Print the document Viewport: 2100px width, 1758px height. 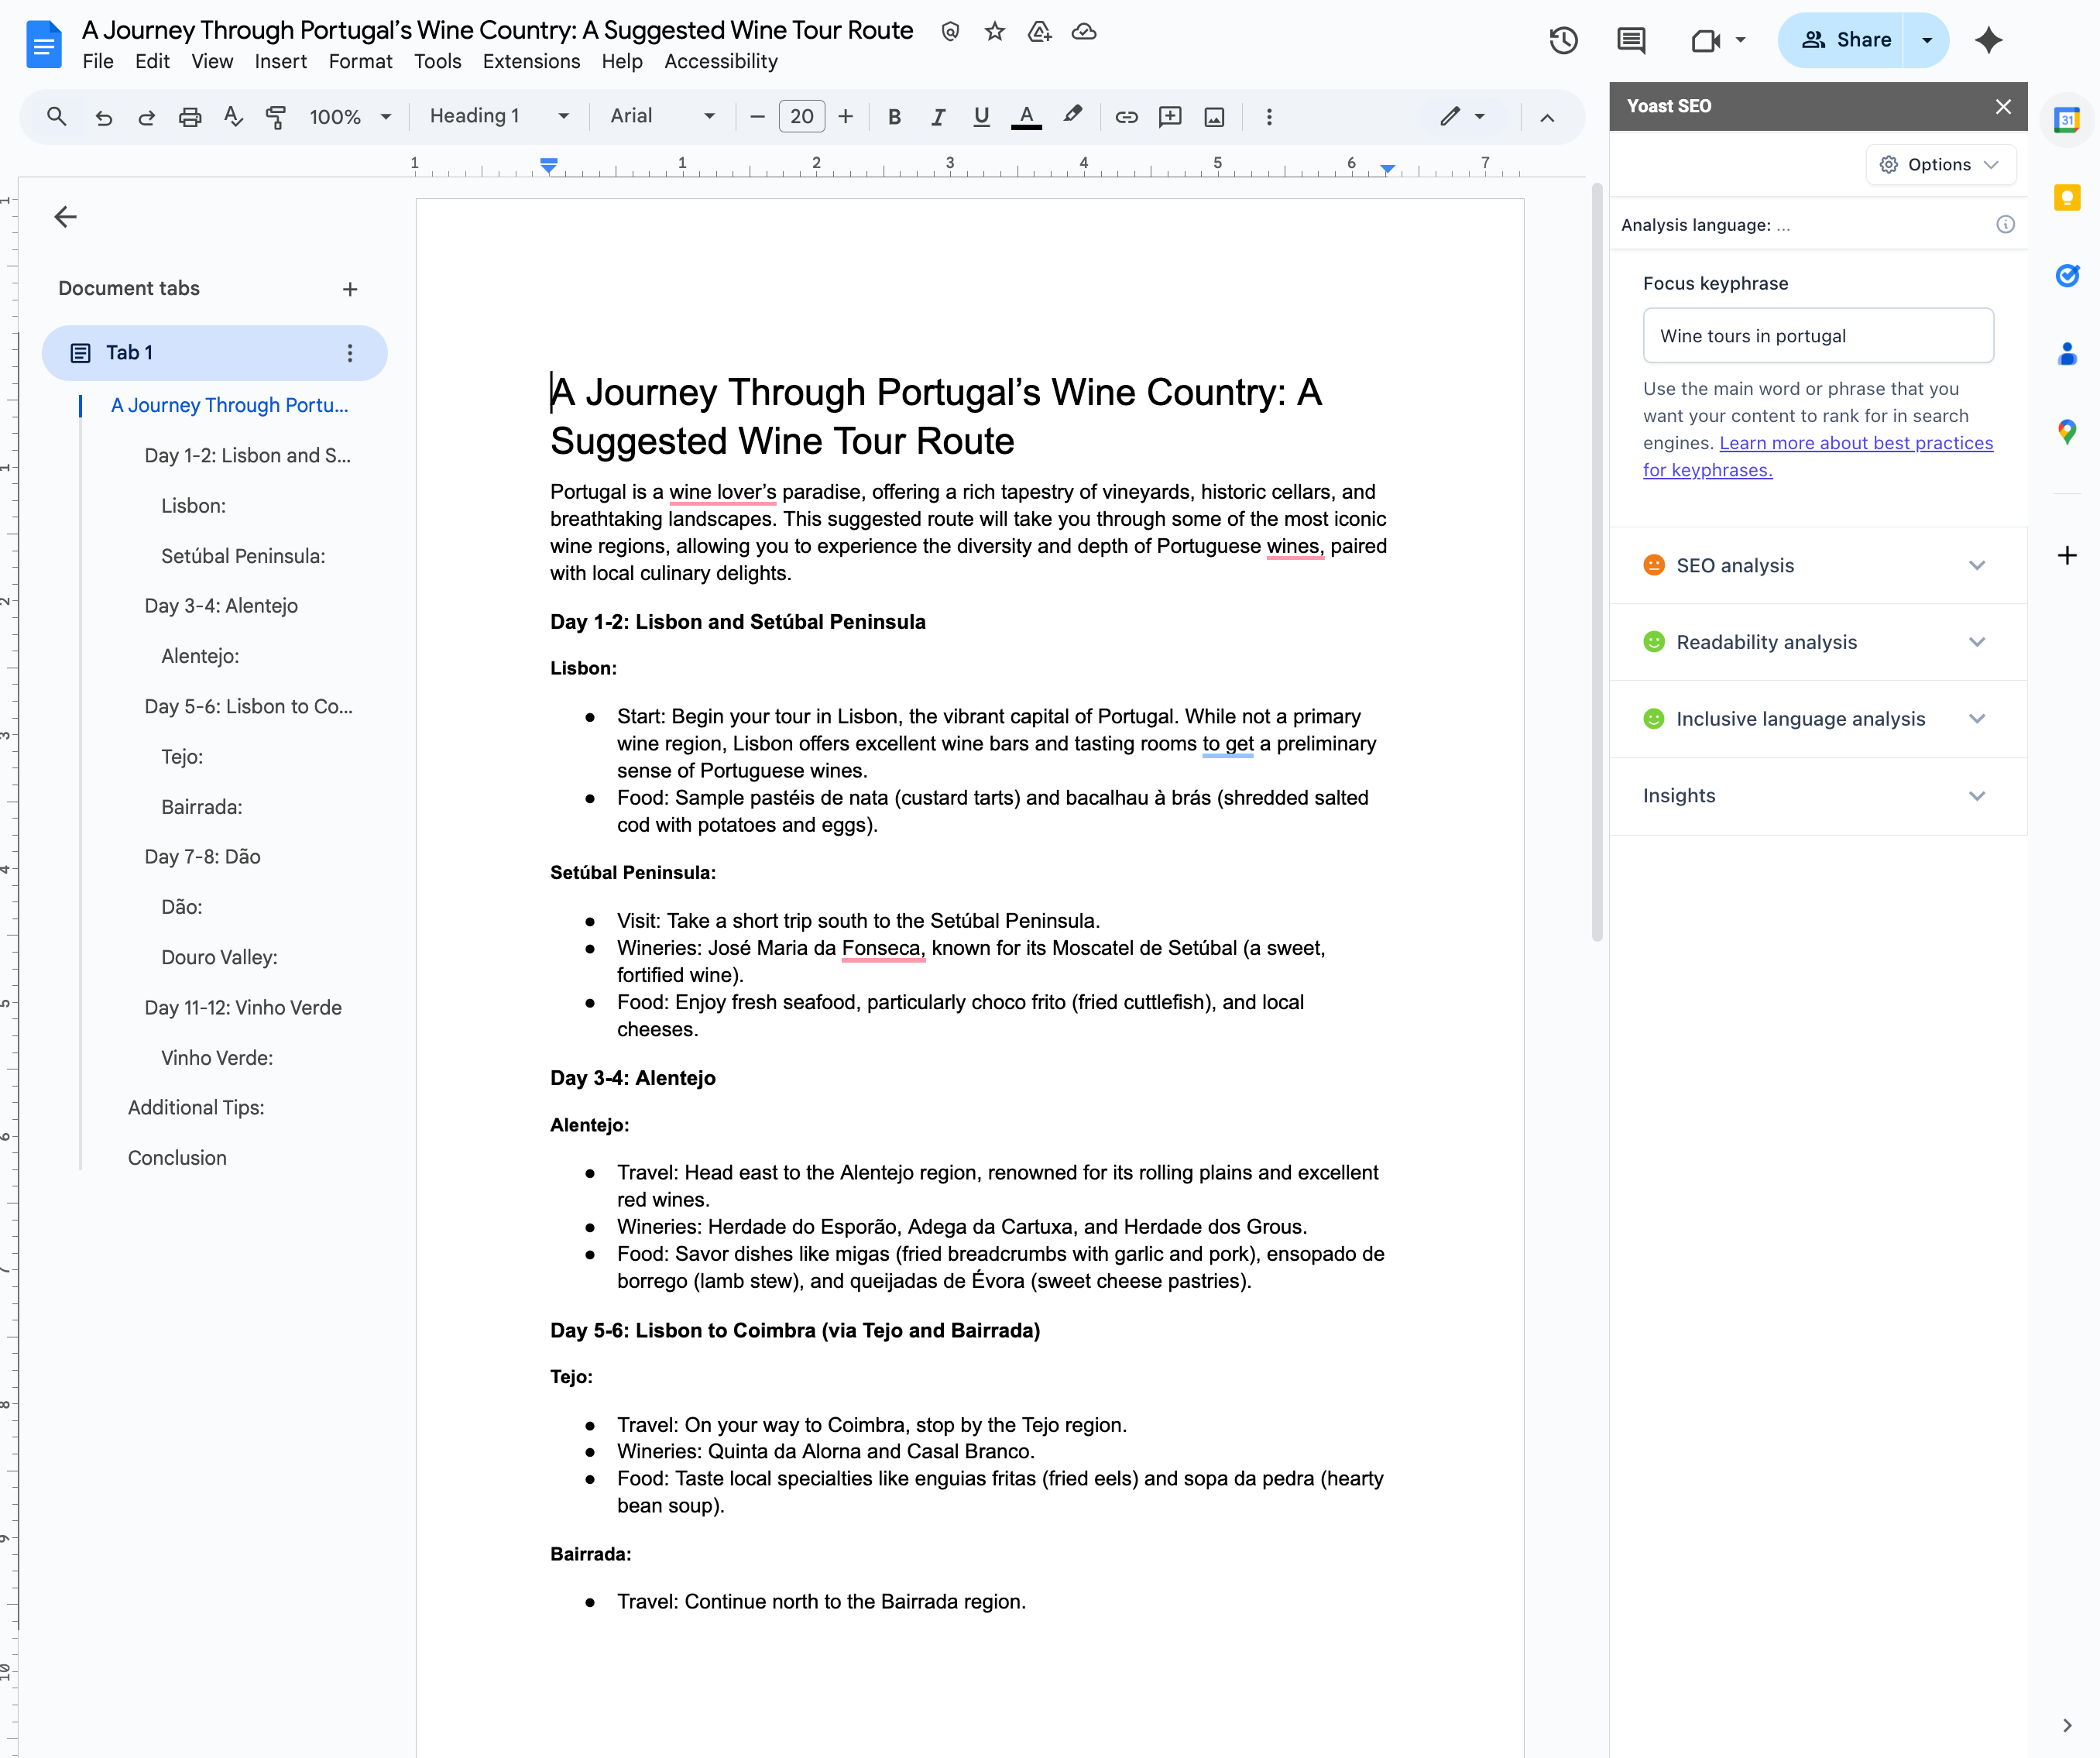click(x=190, y=117)
